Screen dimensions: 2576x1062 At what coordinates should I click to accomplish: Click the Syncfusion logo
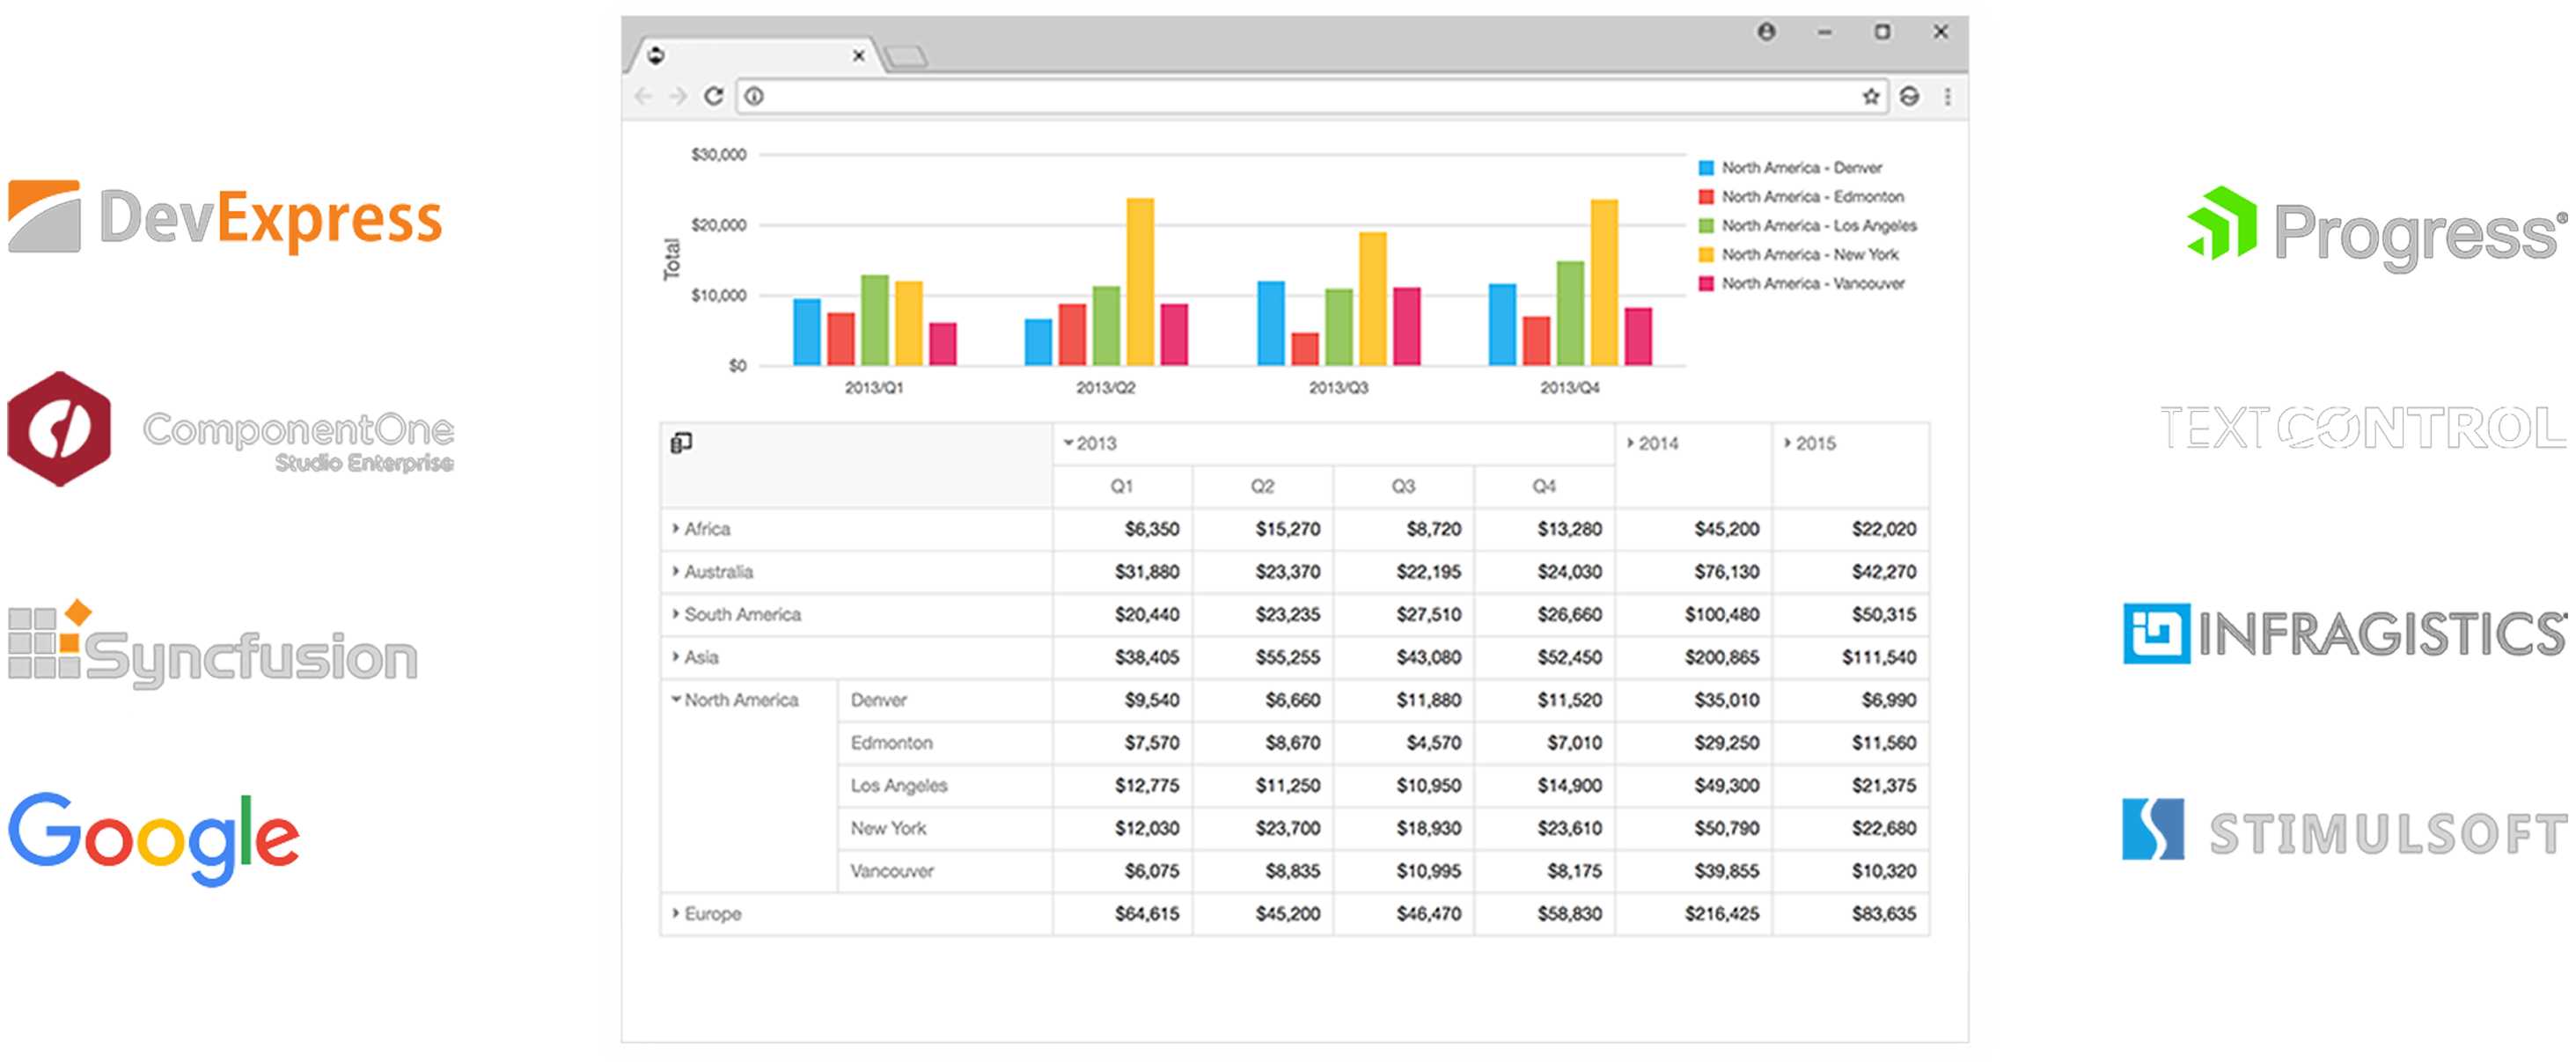pyautogui.click(x=212, y=645)
